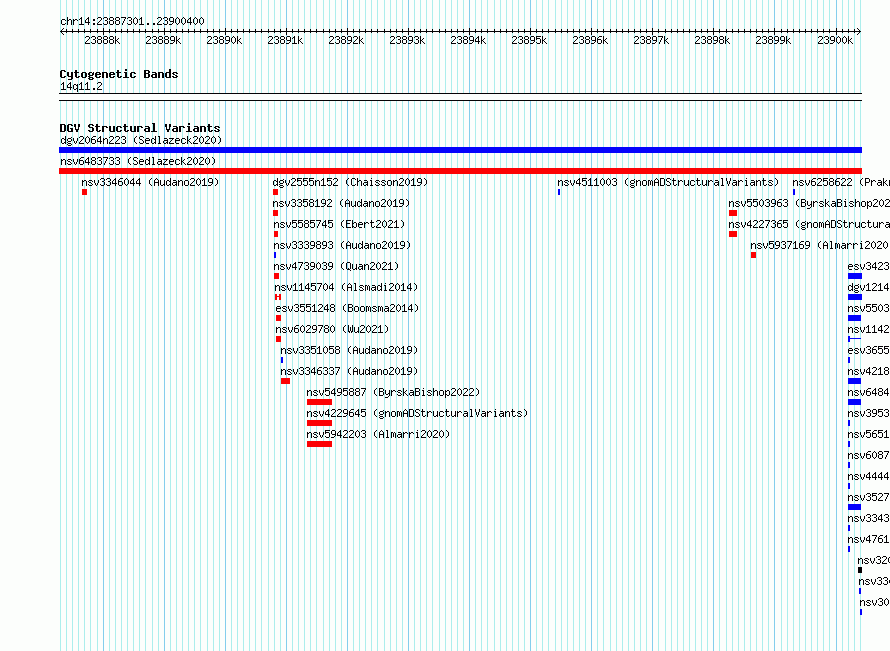Click the blue bar under esv3423
This screenshot has width=890, height=651.
(855, 276)
